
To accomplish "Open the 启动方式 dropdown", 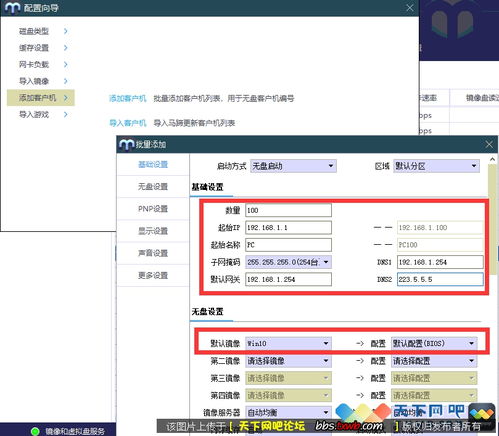I will point(293,166).
